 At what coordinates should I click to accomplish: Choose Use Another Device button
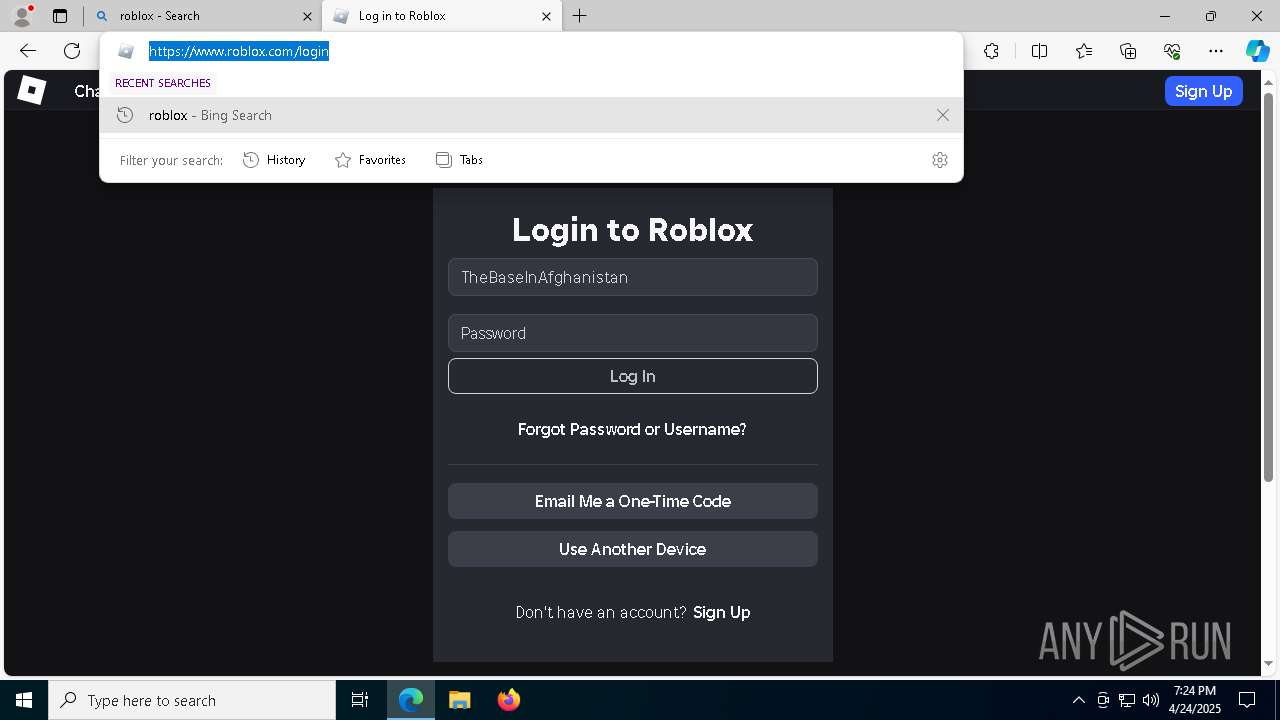[633, 549]
